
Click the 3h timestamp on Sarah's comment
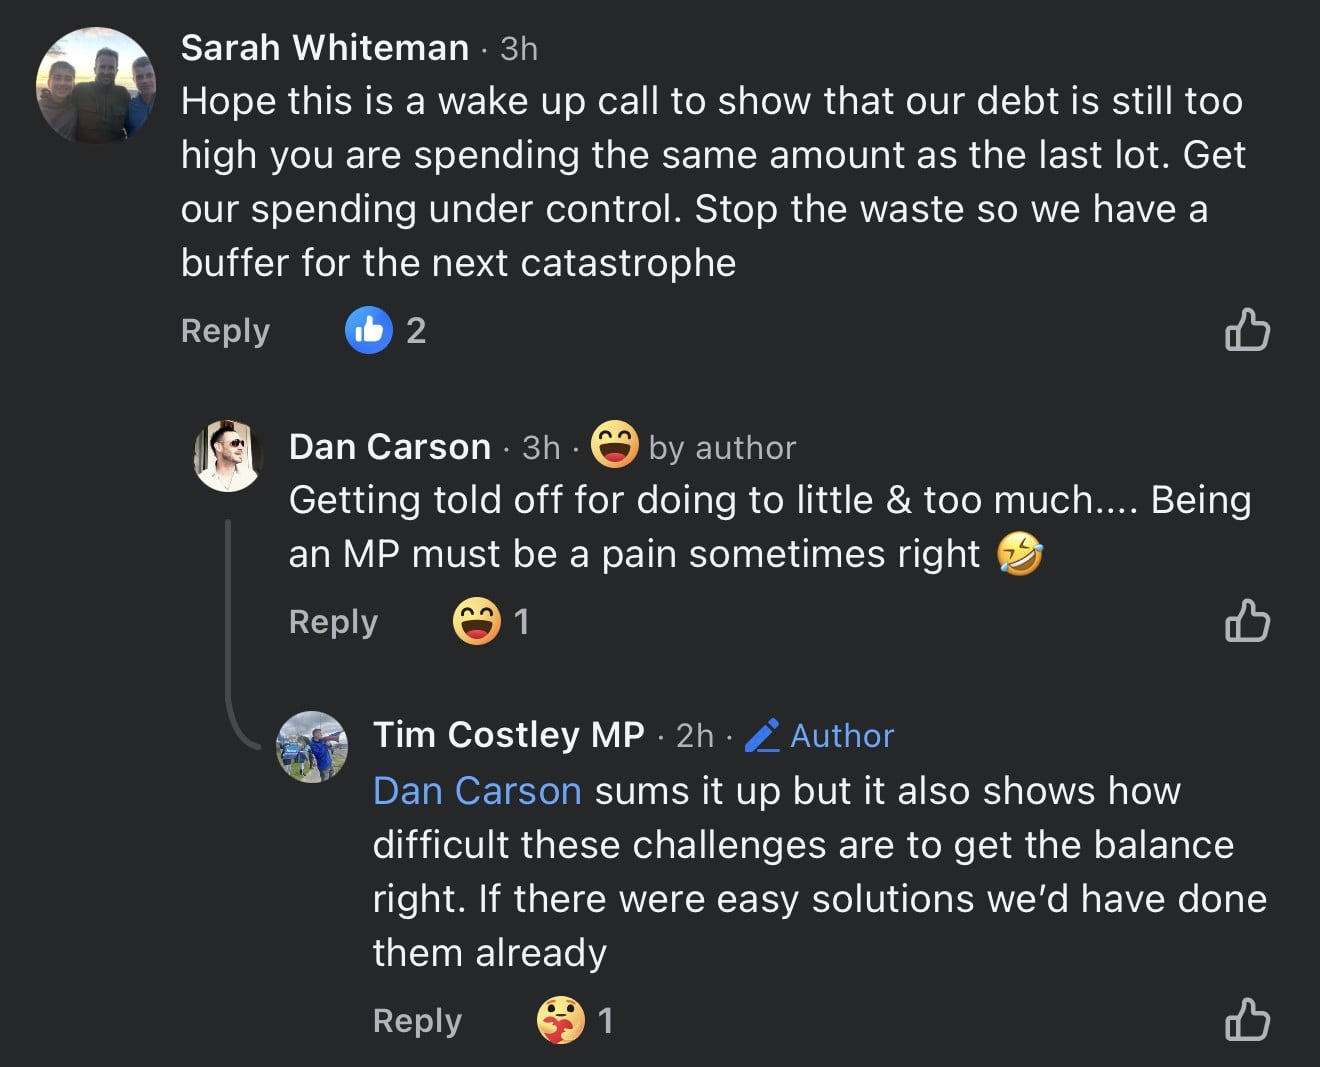(x=519, y=49)
